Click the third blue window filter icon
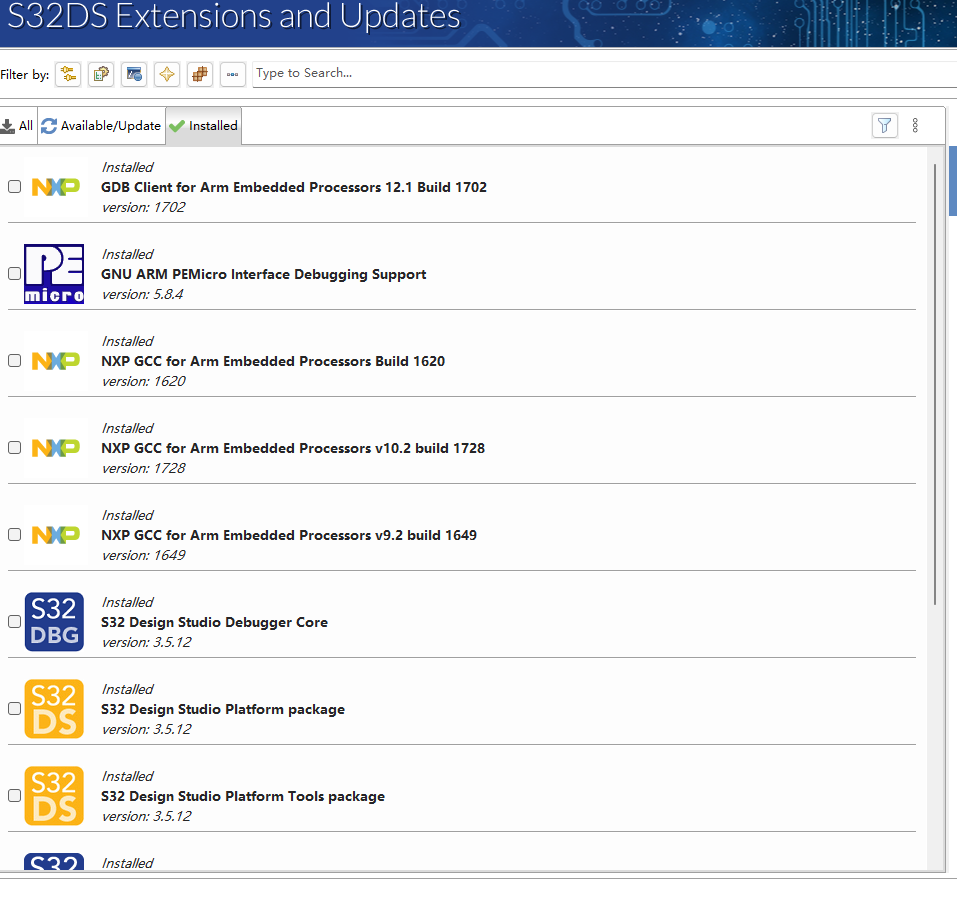The width and height of the screenshot is (957, 897). coord(133,73)
